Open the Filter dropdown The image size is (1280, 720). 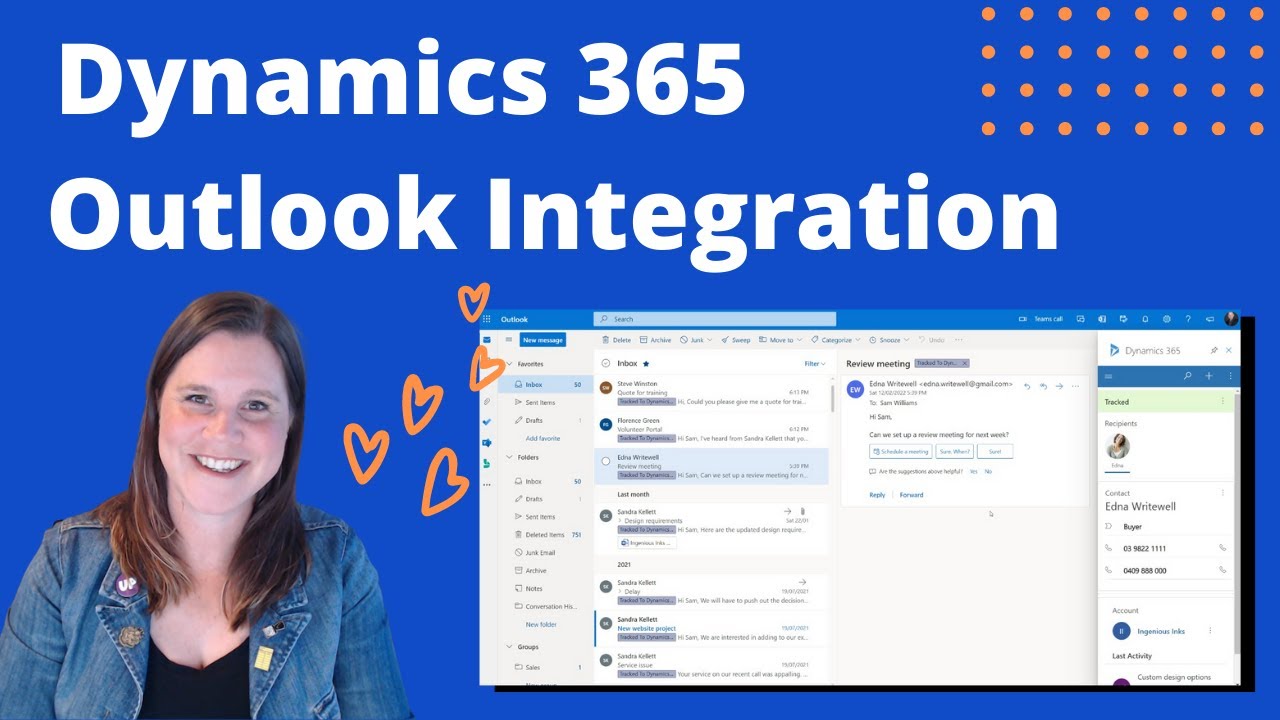click(815, 364)
